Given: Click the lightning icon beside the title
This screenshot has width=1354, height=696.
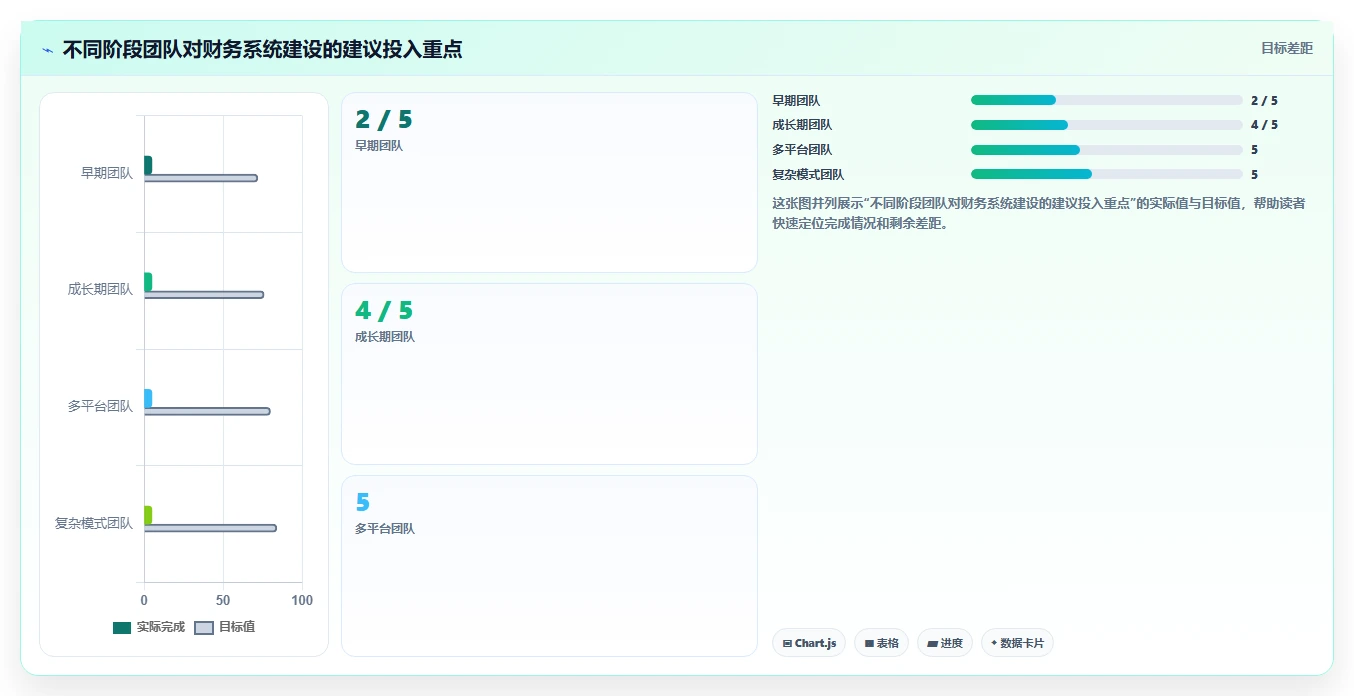Looking at the screenshot, I should pos(47,50).
